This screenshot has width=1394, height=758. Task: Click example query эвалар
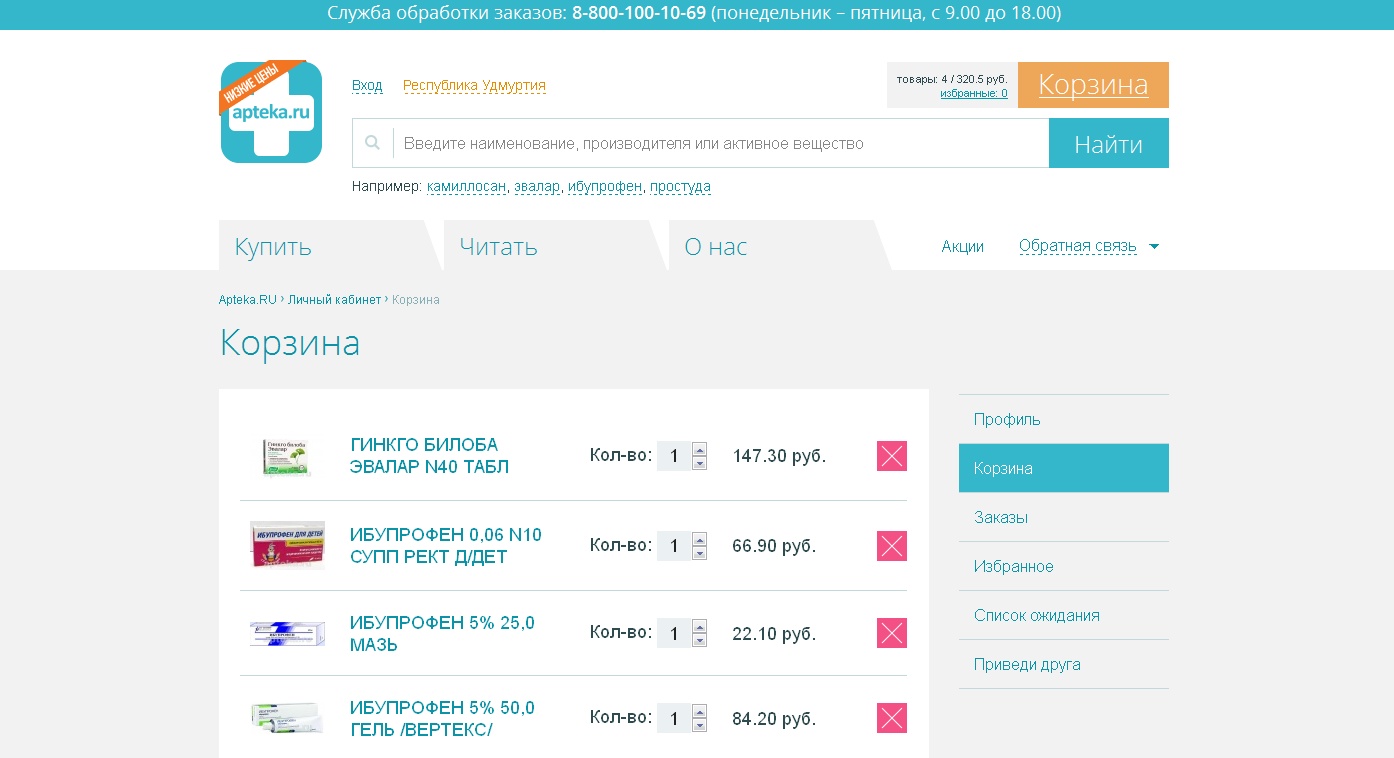click(537, 186)
